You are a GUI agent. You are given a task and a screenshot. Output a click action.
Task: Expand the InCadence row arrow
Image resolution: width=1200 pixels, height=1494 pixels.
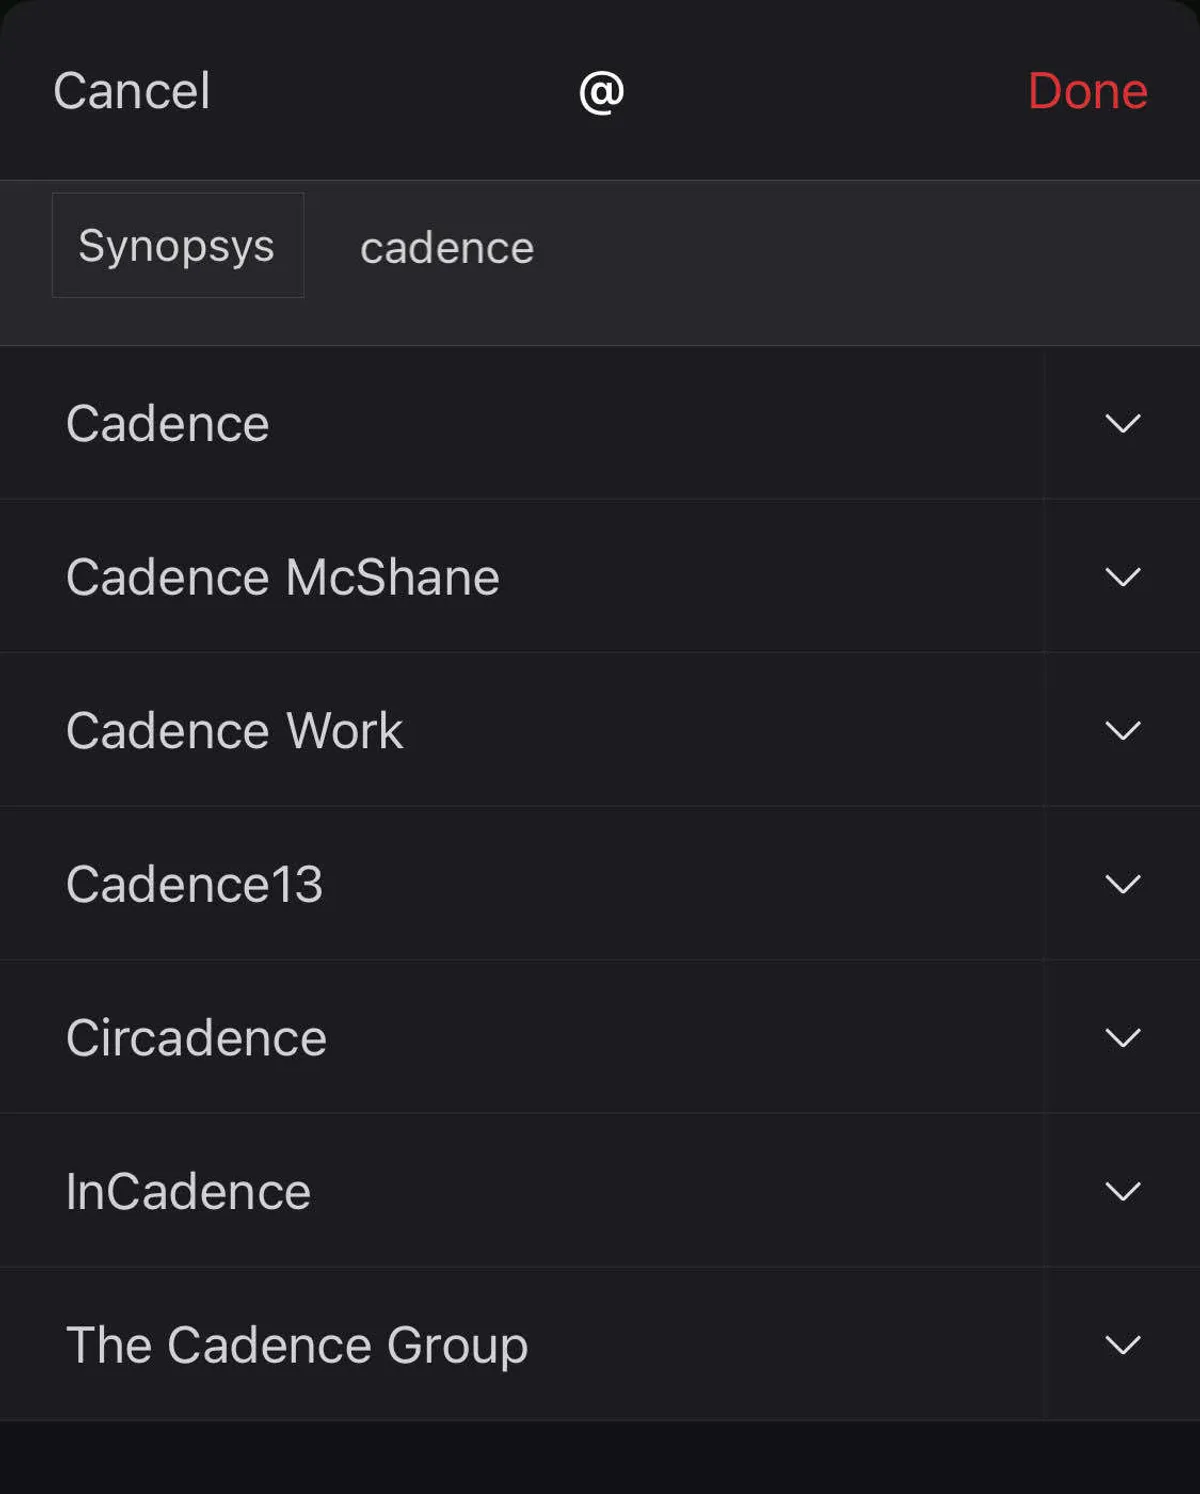pyautogui.click(x=1122, y=1191)
